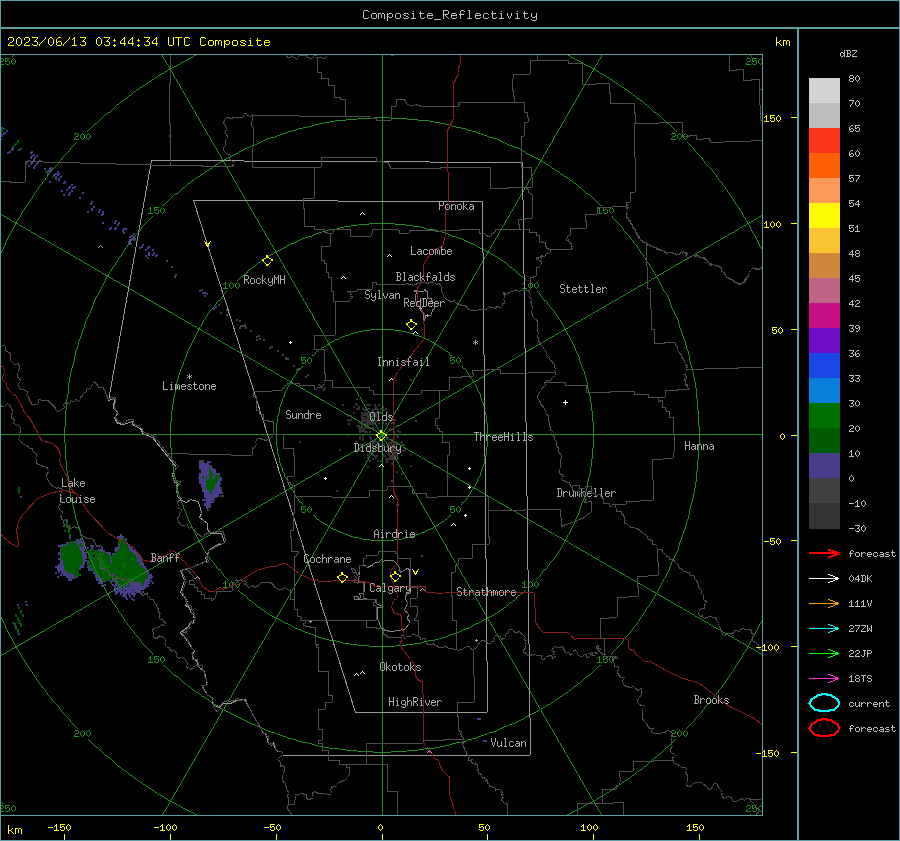Click the Stettler map label
This screenshot has width=900, height=841.
(x=583, y=289)
